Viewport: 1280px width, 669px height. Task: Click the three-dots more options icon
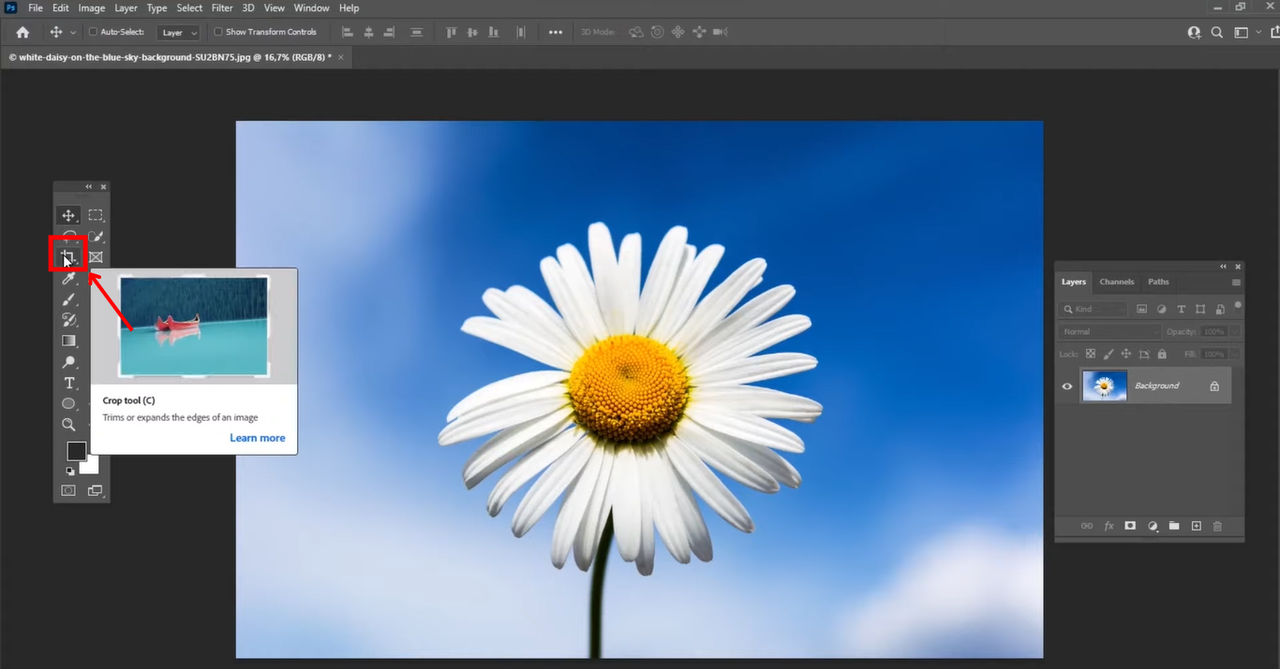point(556,32)
